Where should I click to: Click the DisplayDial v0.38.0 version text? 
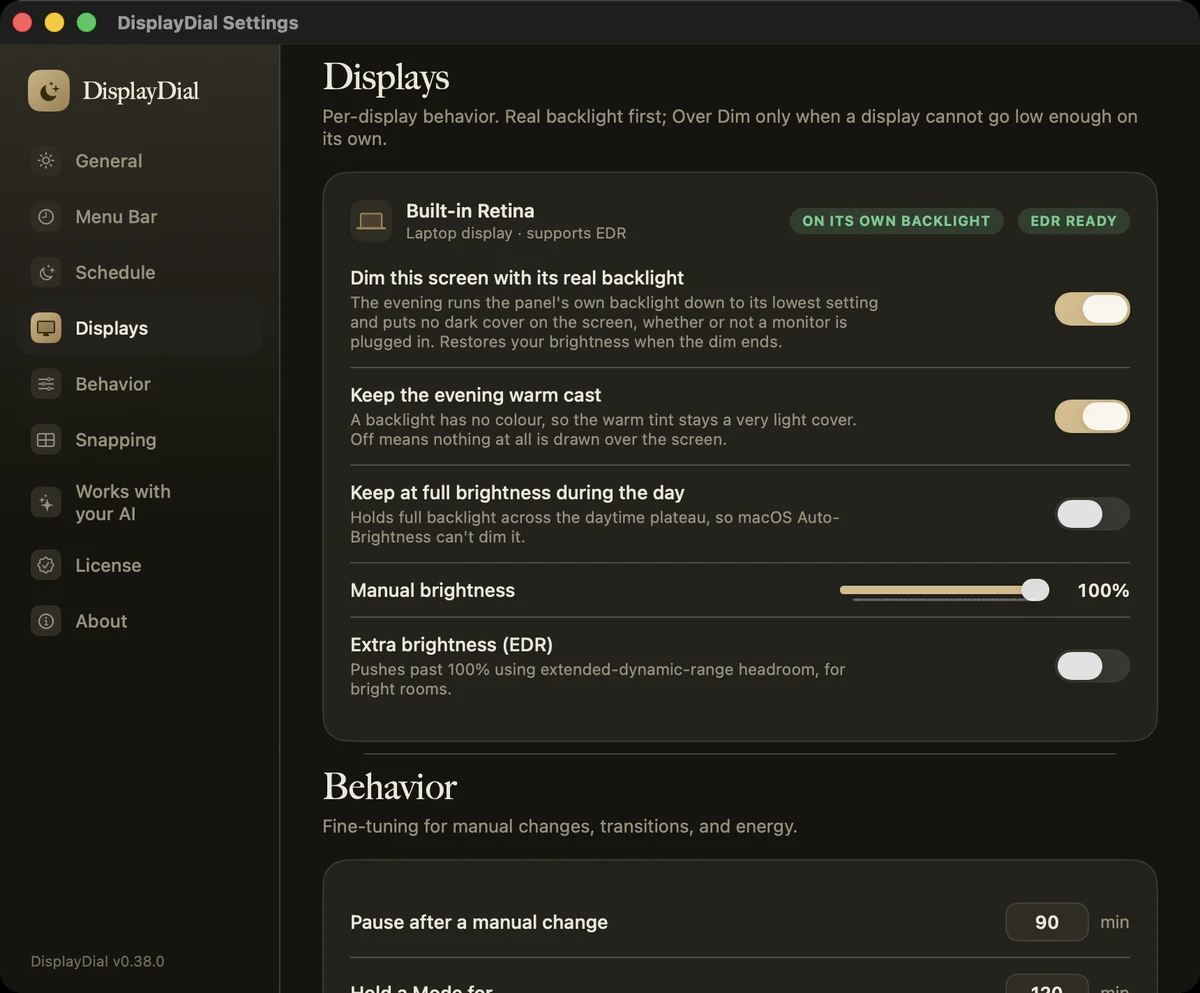click(98, 962)
